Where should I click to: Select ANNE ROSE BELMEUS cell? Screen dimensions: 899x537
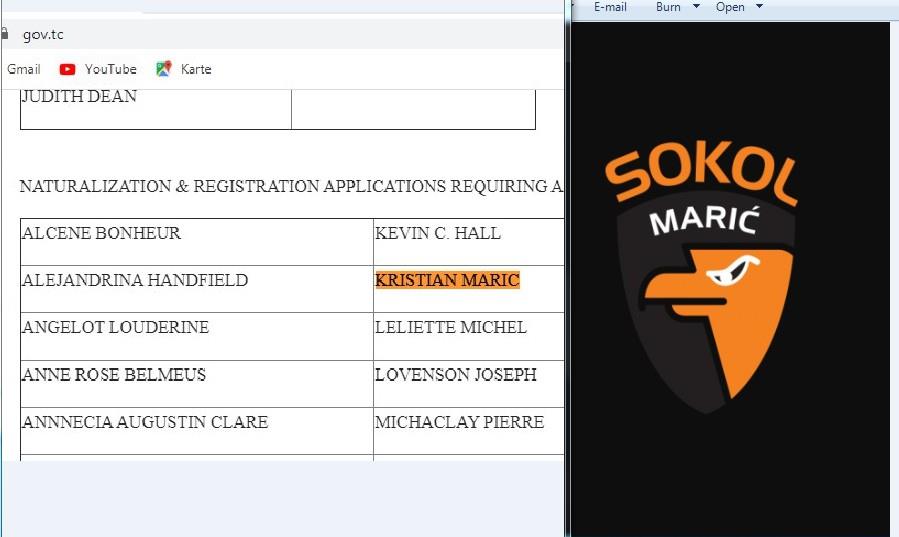(x=197, y=384)
